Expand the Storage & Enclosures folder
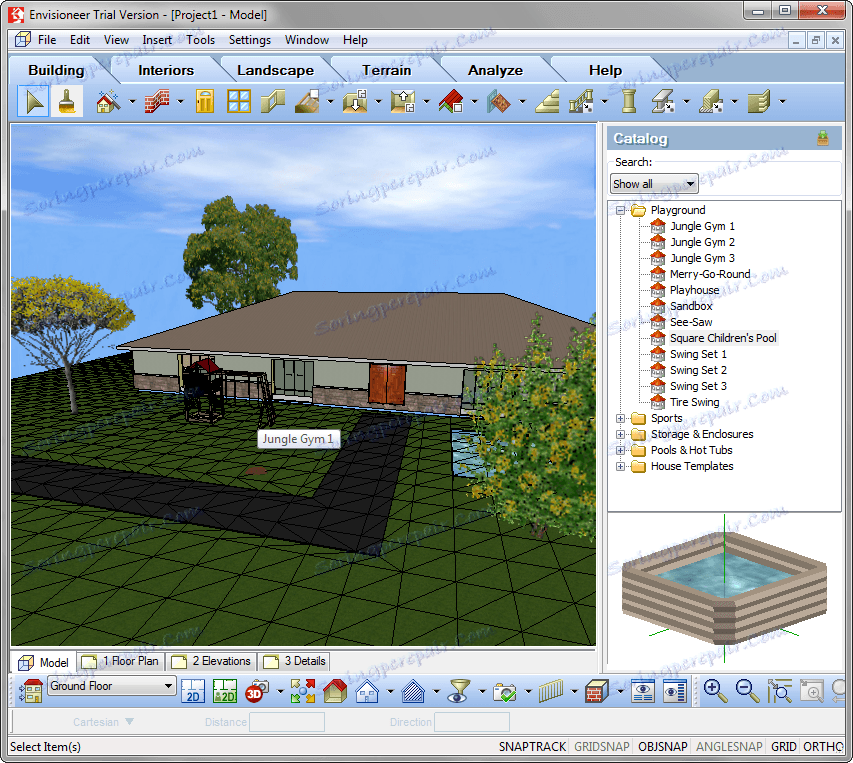This screenshot has width=853, height=763. (x=620, y=434)
